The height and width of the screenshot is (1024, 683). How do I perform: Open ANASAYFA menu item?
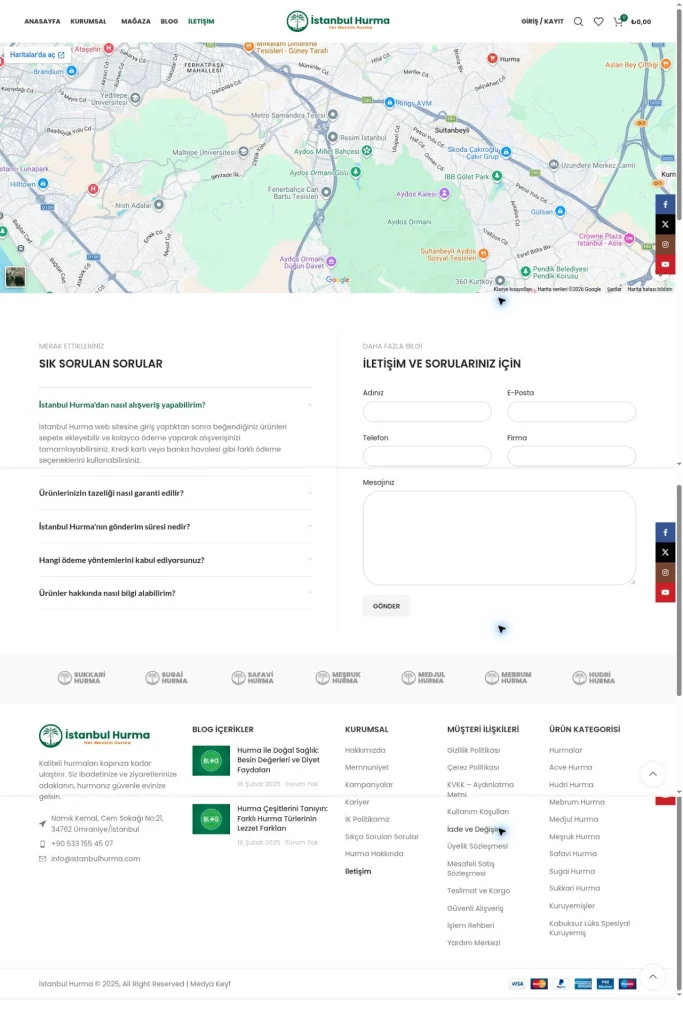click(42, 22)
